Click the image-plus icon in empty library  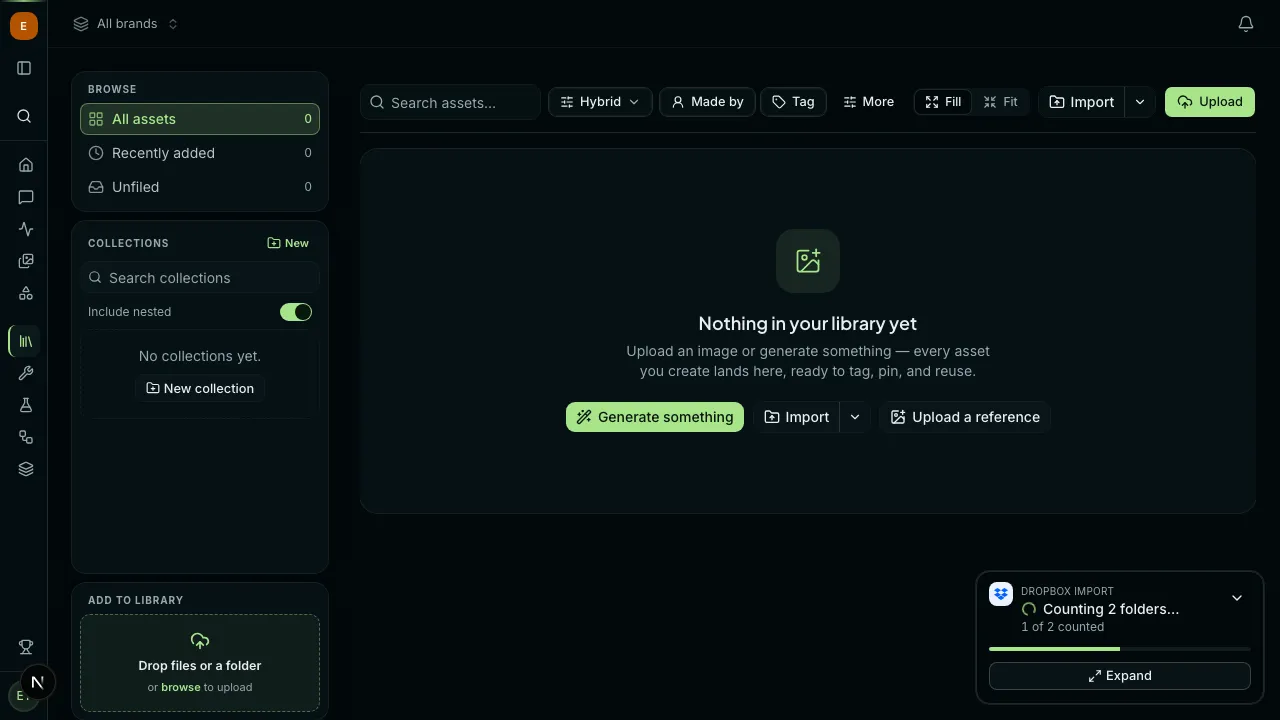pyautogui.click(x=808, y=261)
